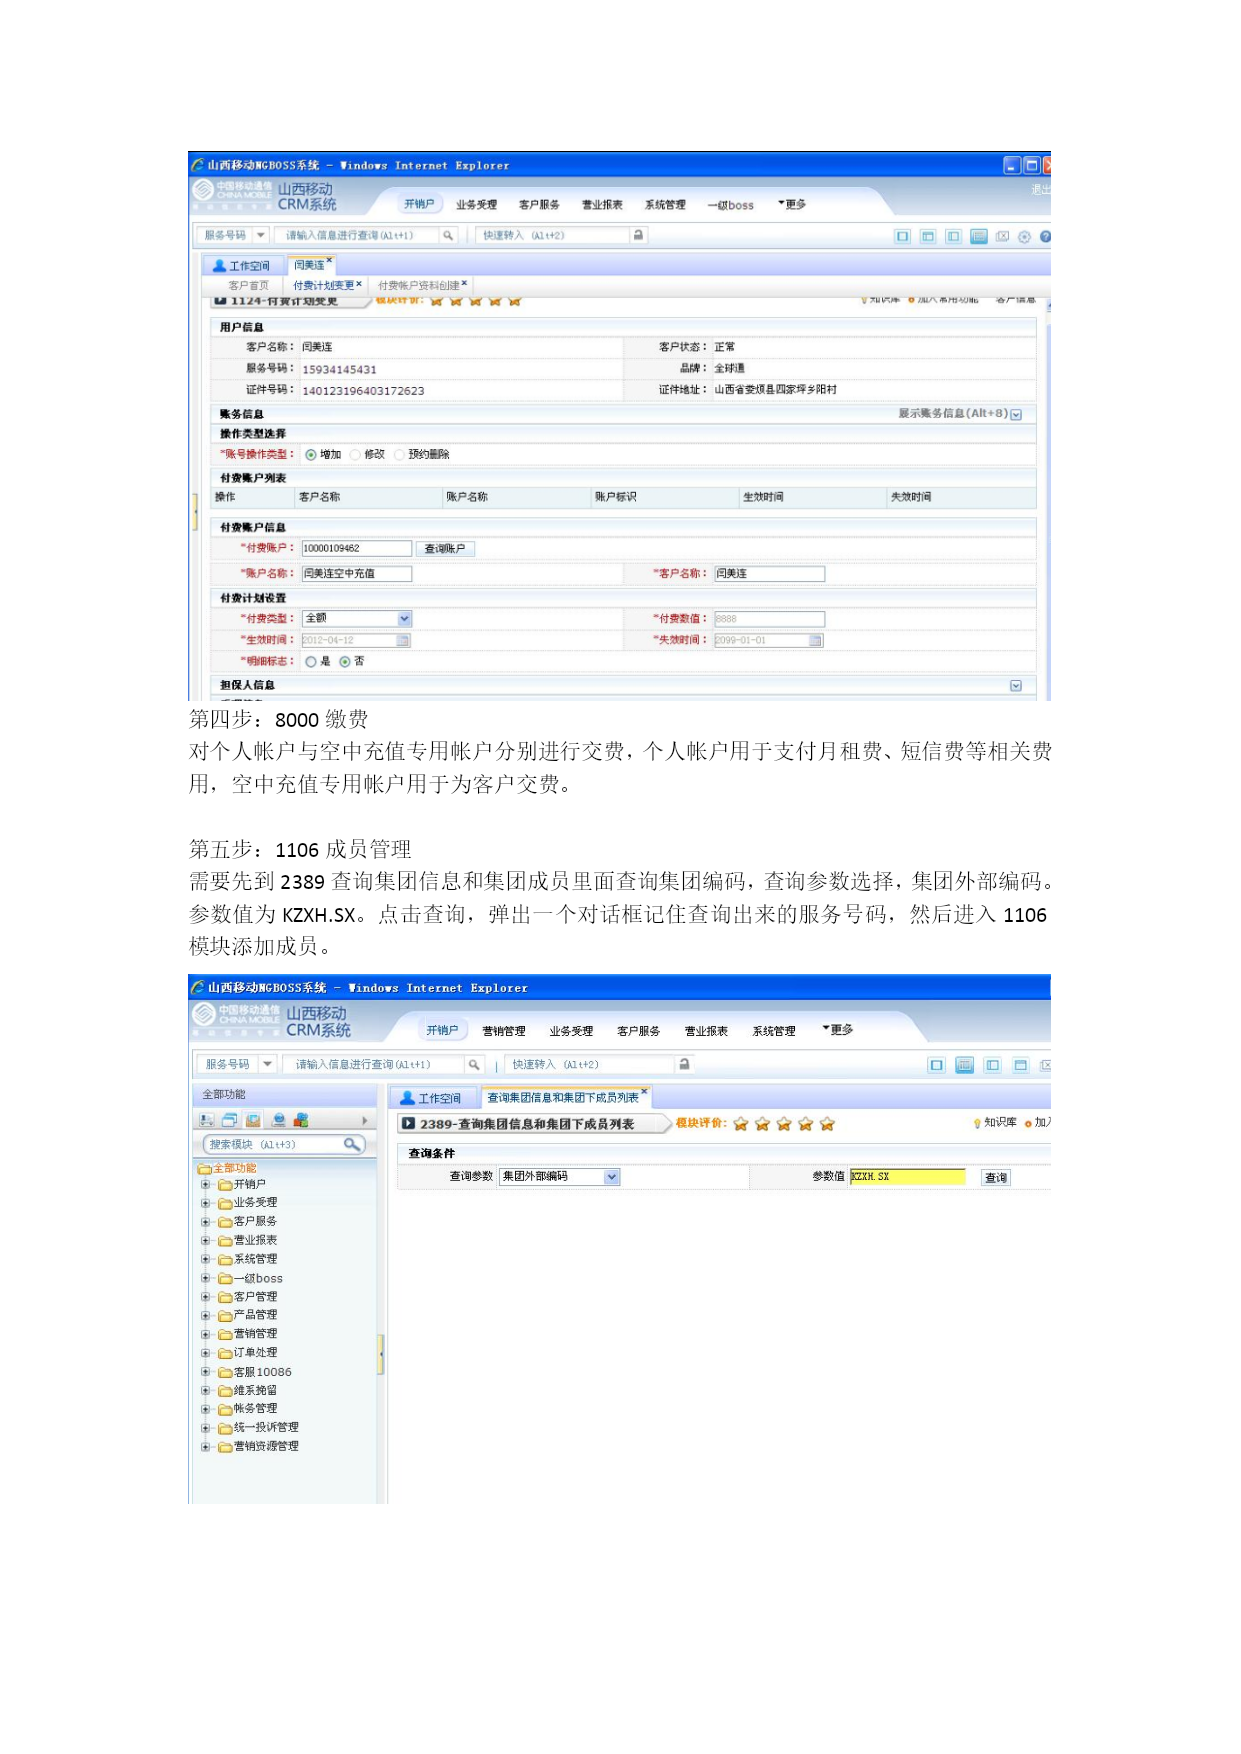The height and width of the screenshot is (1754, 1241).
Task: Open 客户服务 in the lower window menu bar
Action: (x=639, y=1031)
